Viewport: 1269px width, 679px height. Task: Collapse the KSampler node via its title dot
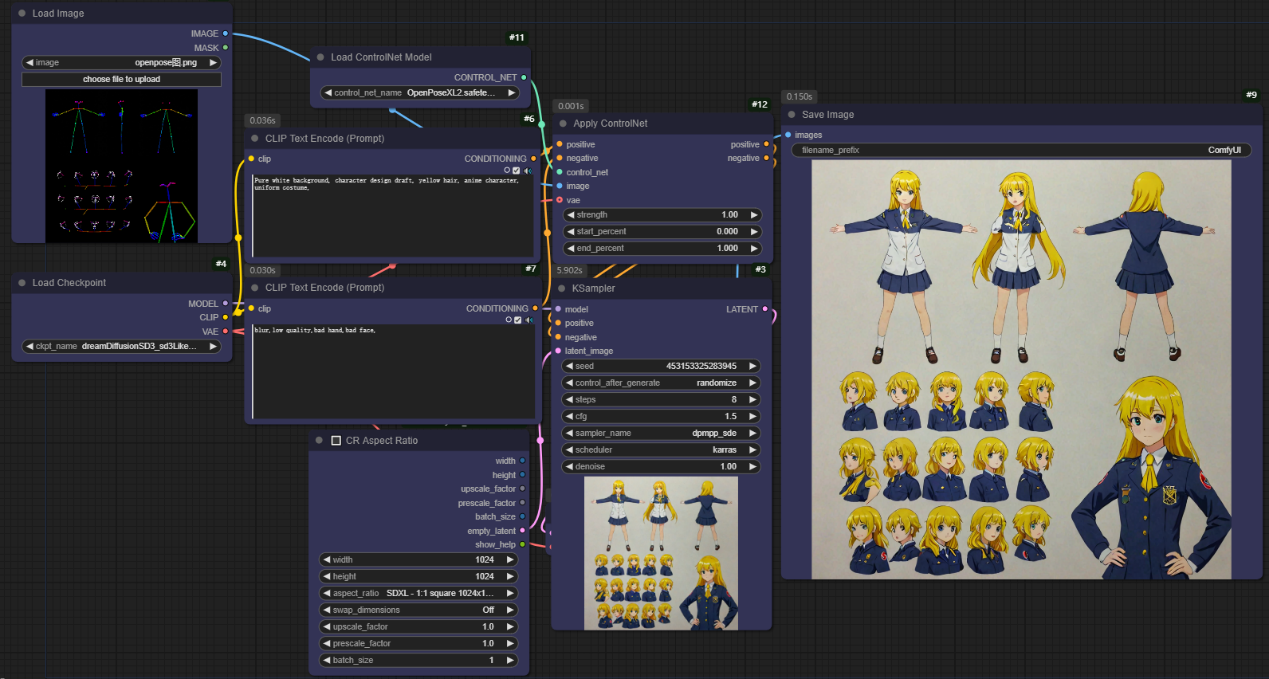[x=560, y=288]
